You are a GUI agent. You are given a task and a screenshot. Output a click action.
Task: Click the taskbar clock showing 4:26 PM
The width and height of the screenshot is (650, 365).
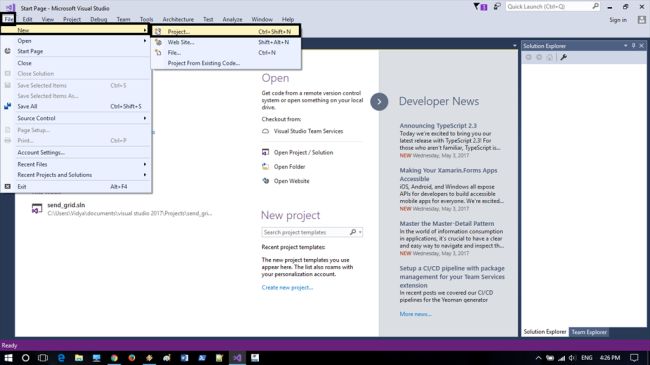click(610, 358)
